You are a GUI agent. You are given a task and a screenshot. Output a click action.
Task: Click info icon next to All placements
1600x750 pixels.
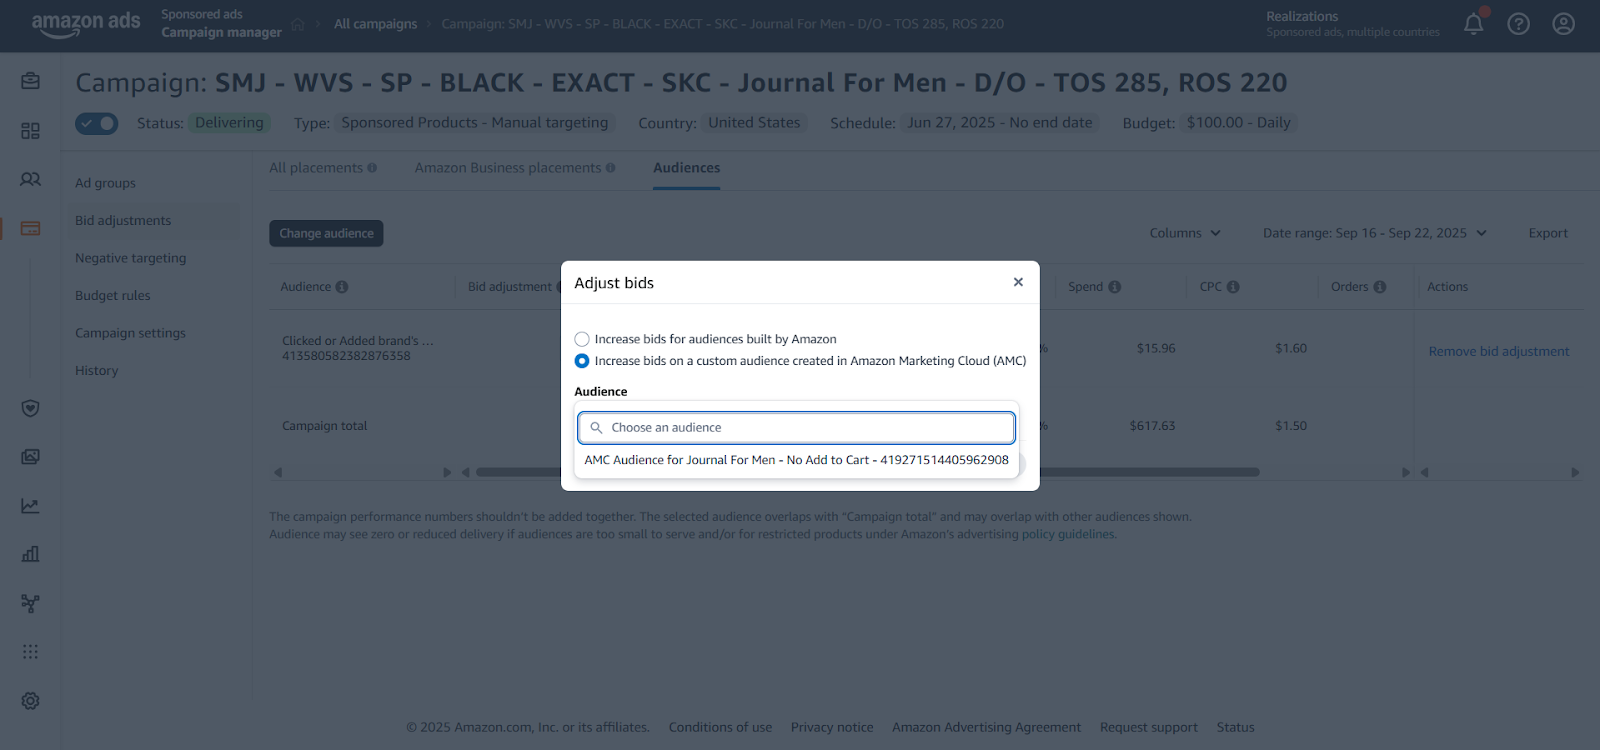coord(372,168)
